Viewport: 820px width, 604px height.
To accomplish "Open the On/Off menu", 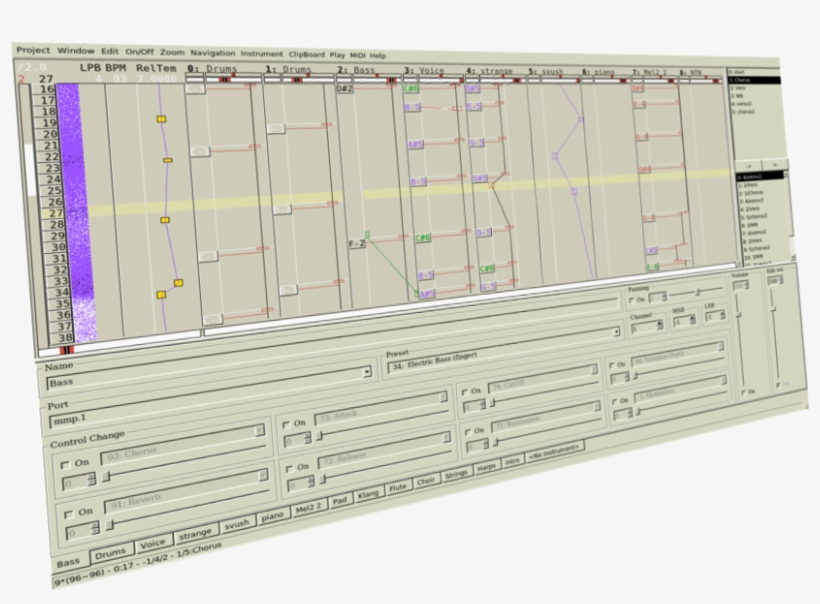I will [x=139, y=52].
